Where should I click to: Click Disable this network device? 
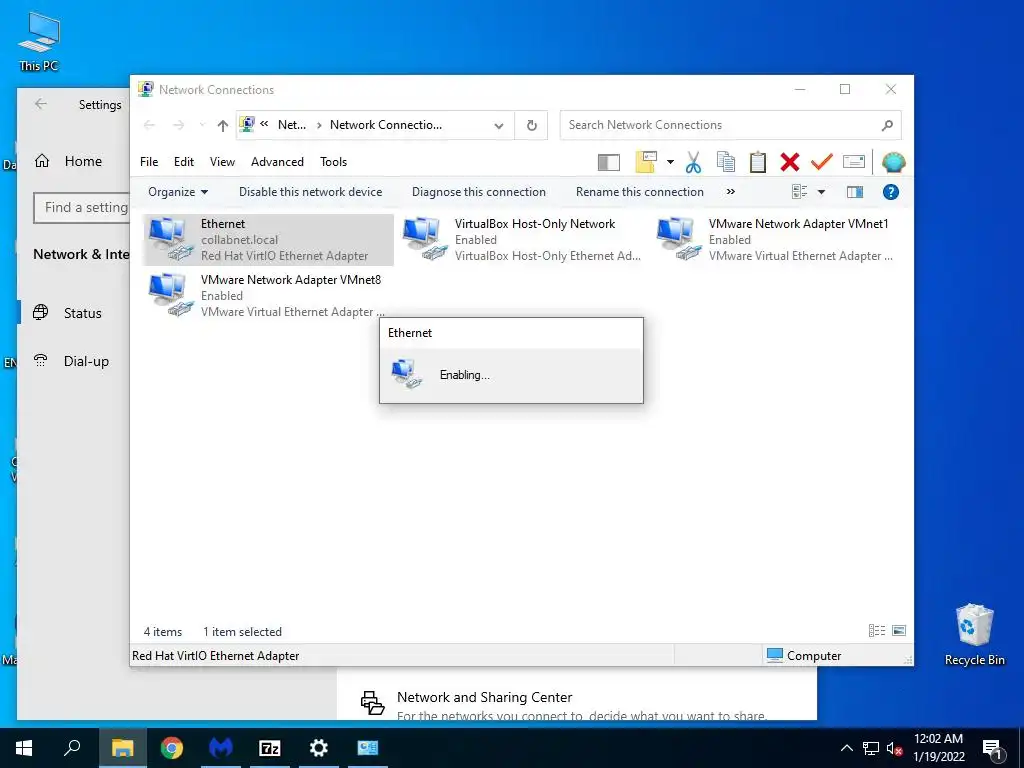(x=310, y=192)
